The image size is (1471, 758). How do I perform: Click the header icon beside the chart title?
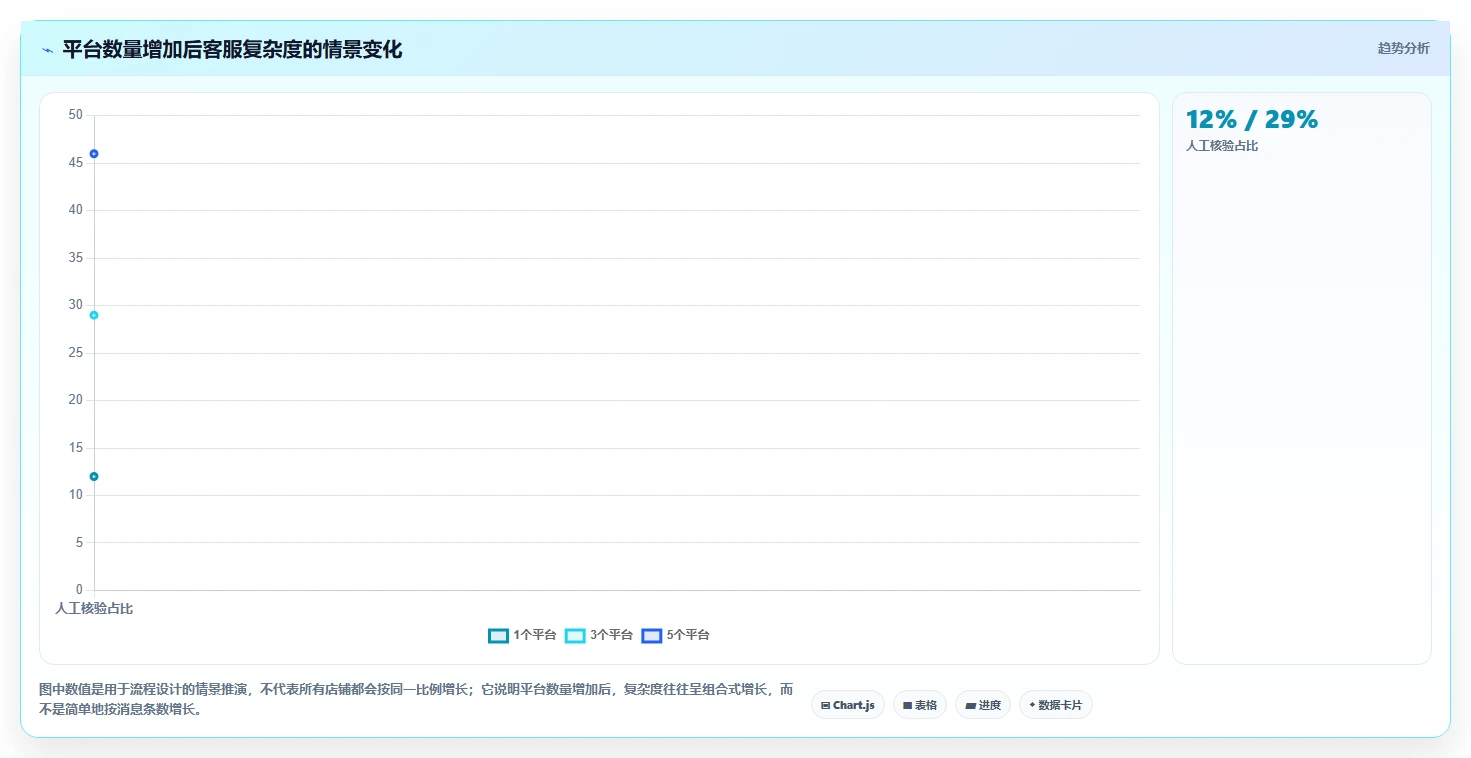[47, 50]
